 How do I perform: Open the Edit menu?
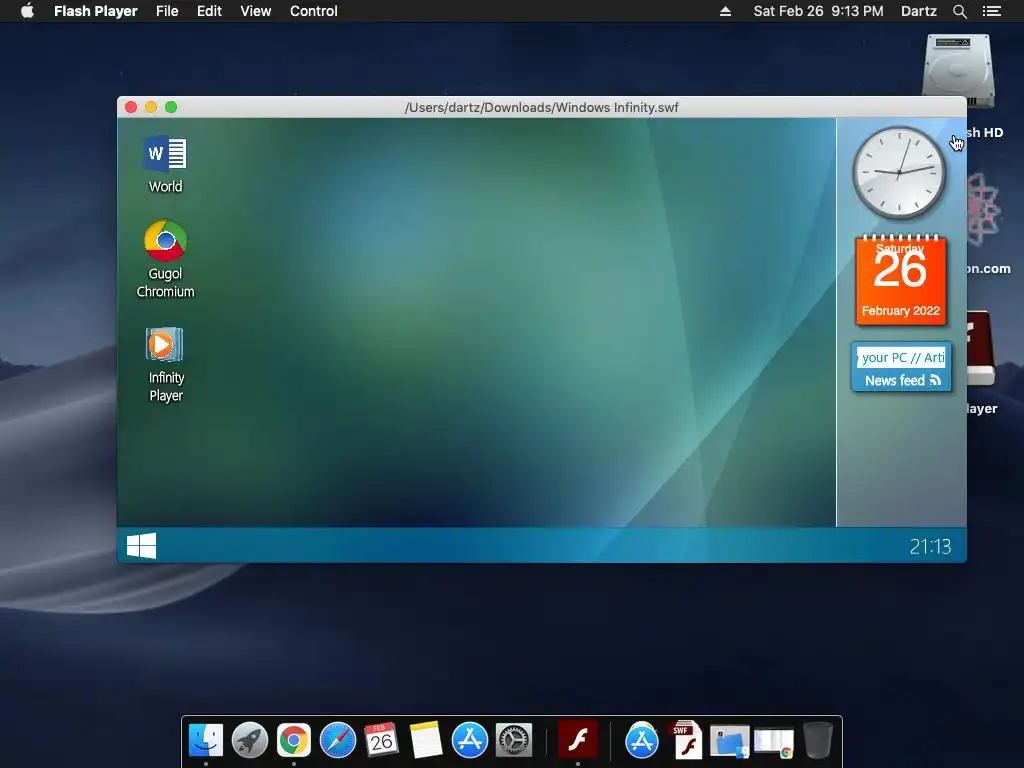tap(209, 11)
